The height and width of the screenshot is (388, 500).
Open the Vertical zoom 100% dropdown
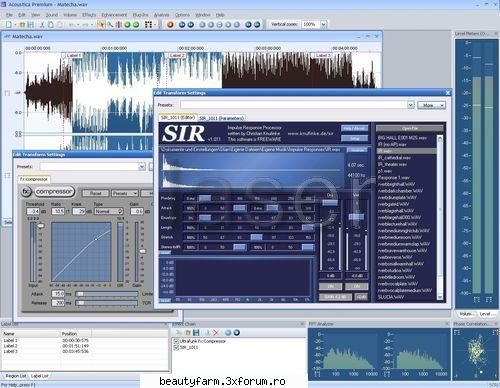(323, 24)
